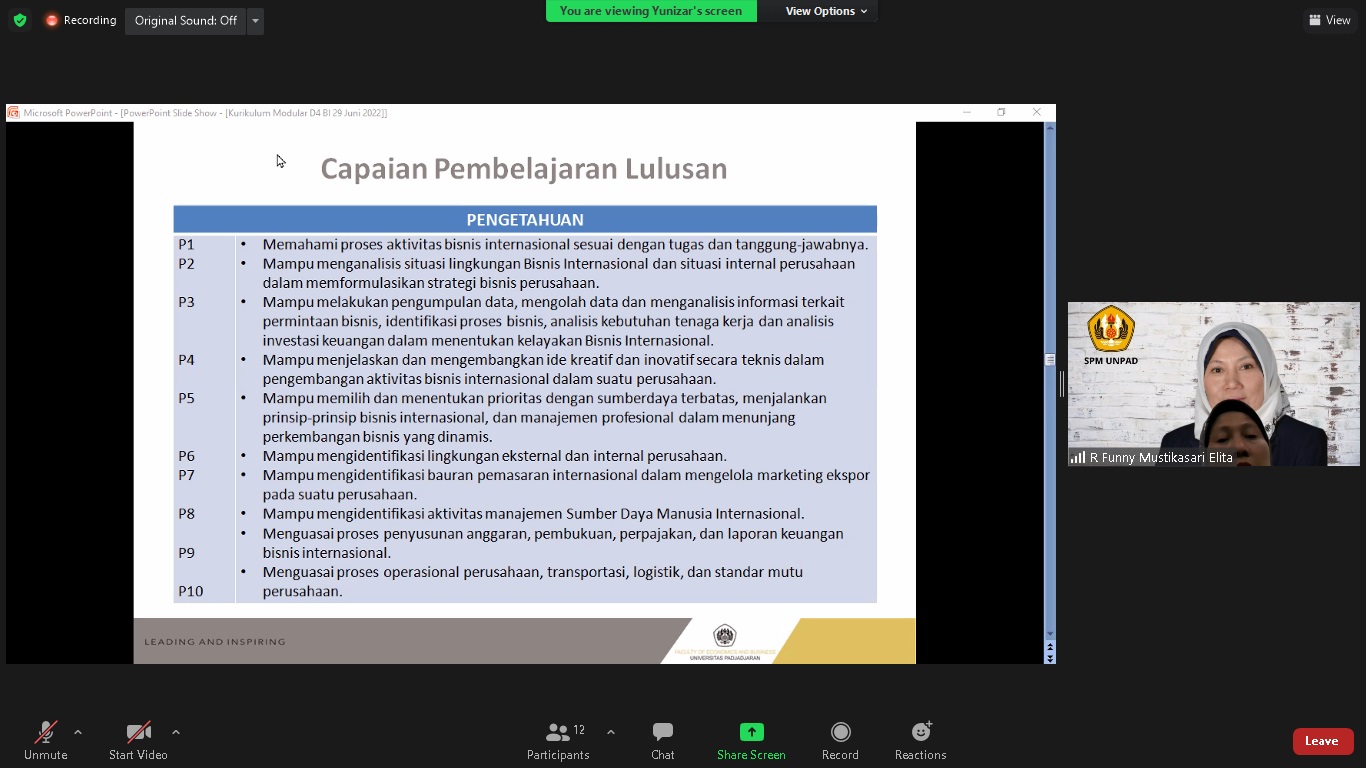The width and height of the screenshot is (1366, 768).
Task: Open video settings via Start Video chevron
Action: [x=176, y=730]
